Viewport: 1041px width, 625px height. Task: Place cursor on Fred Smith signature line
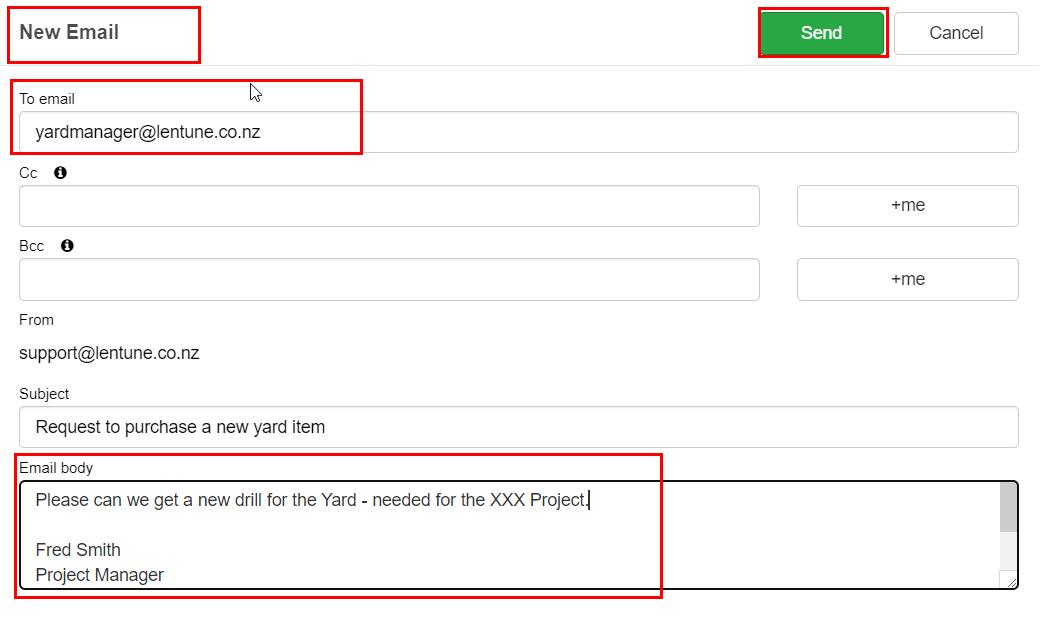[78, 550]
